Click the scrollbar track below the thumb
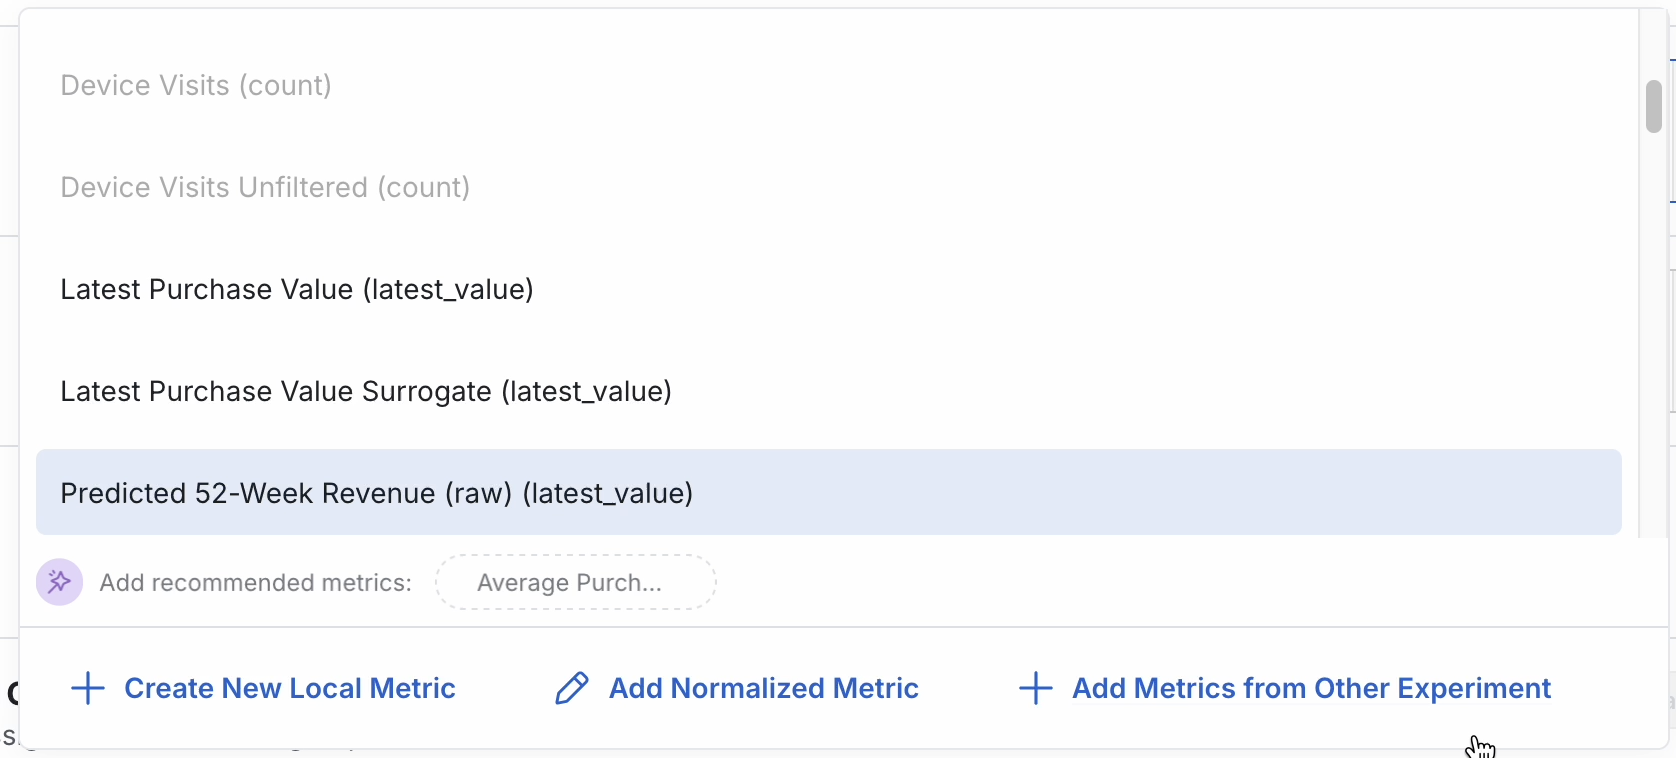The height and width of the screenshot is (758, 1676). click(x=1654, y=350)
